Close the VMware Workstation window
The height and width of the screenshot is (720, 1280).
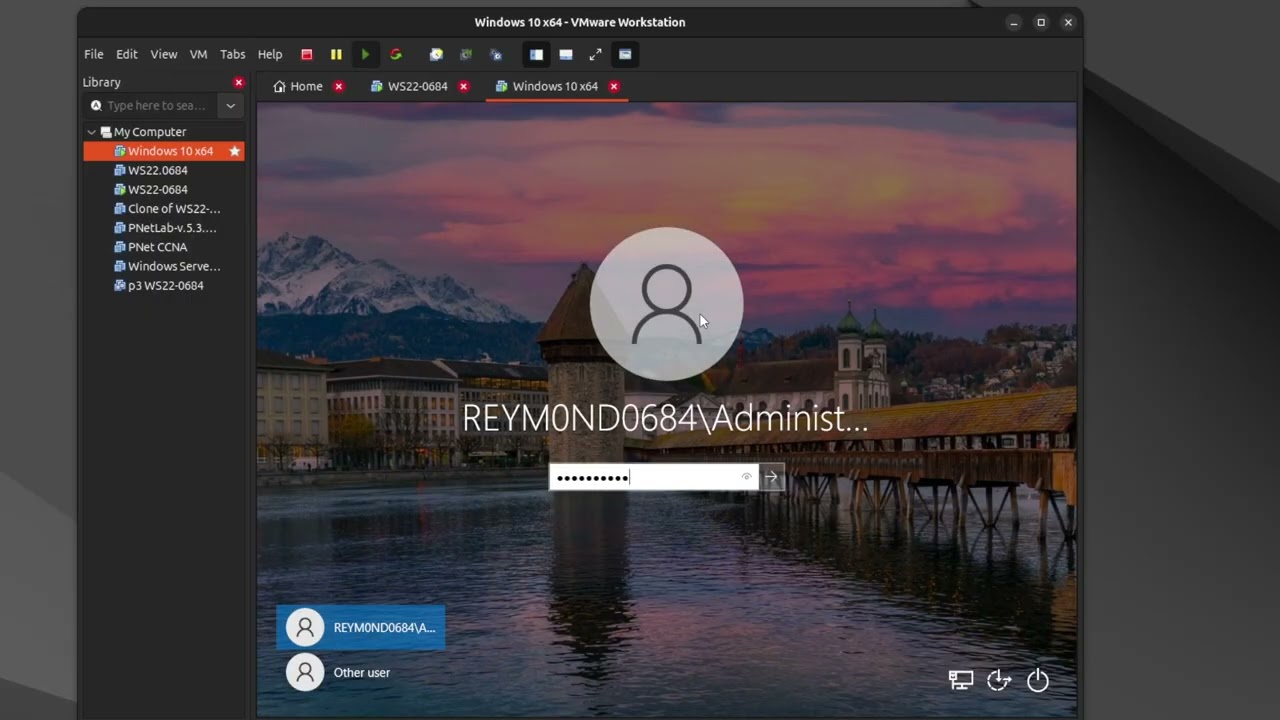(x=1068, y=22)
